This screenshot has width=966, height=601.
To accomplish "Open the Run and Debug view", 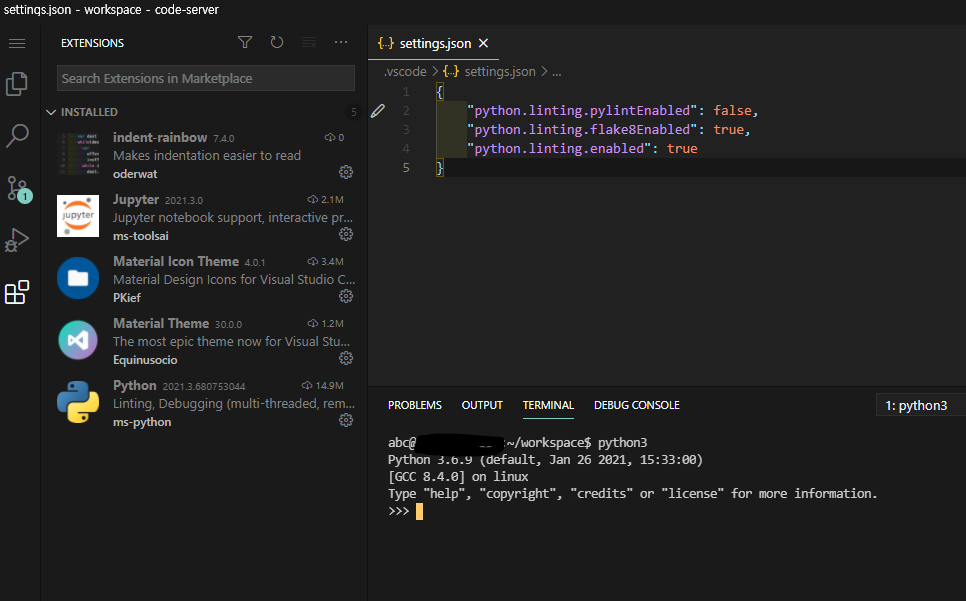I will [x=17, y=240].
